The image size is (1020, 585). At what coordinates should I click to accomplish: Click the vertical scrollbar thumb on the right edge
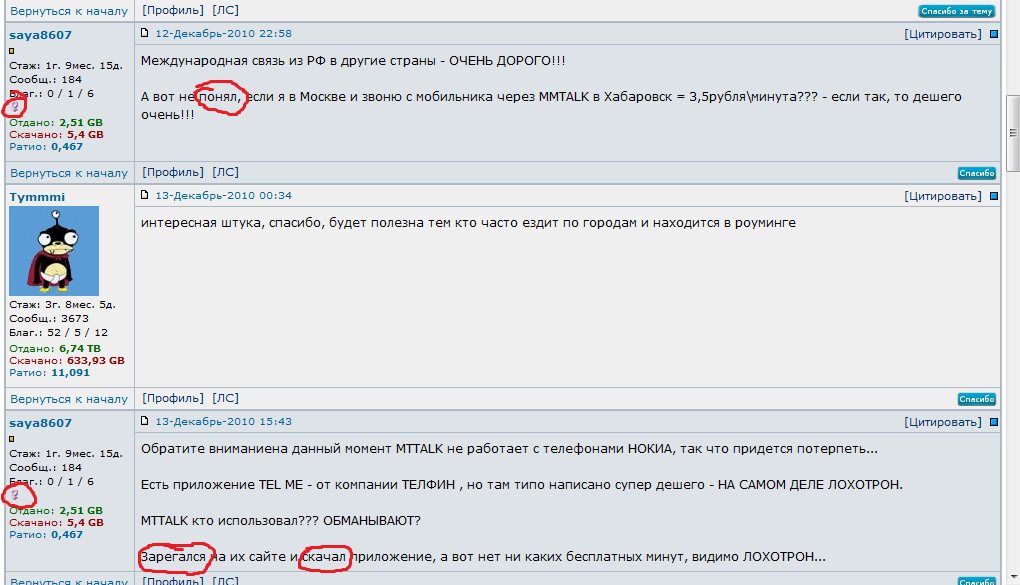1013,133
